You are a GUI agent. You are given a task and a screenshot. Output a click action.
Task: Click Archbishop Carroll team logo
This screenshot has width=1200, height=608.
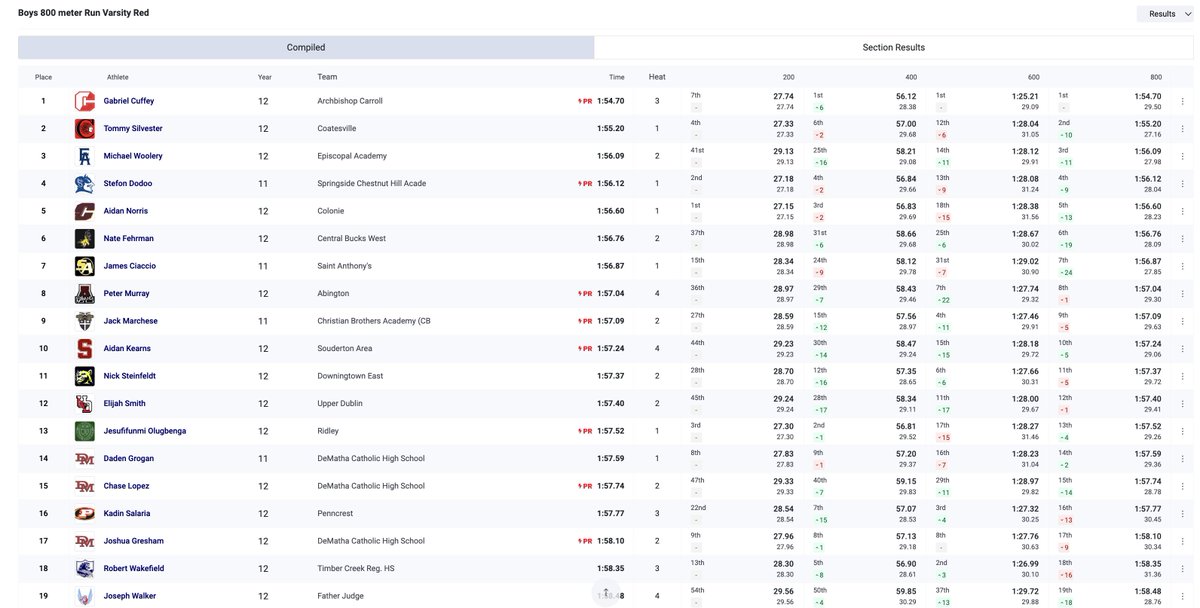[x=84, y=101]
